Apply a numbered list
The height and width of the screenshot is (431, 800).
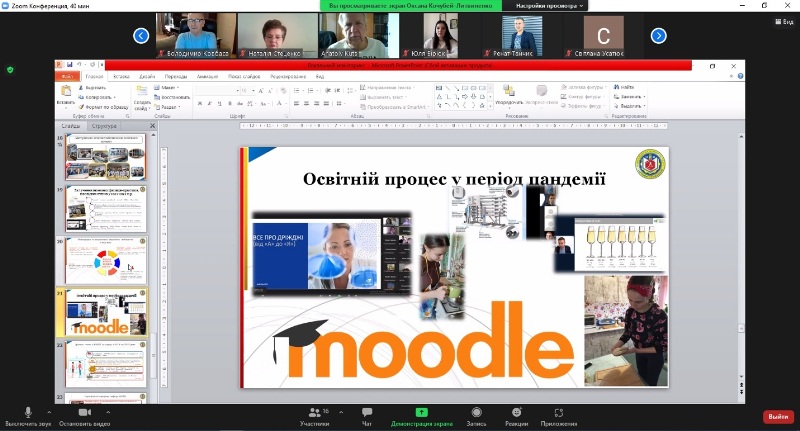[x=311, y=91]
